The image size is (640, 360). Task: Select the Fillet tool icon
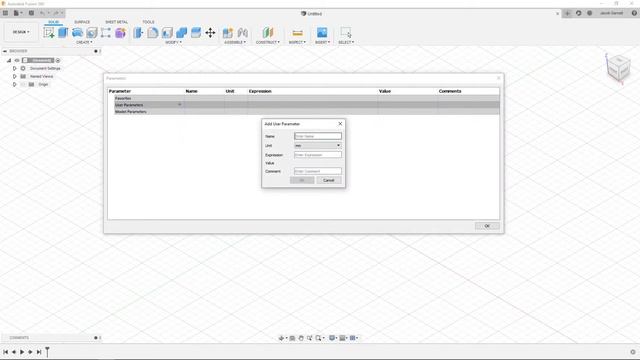[x=153, y=33]
